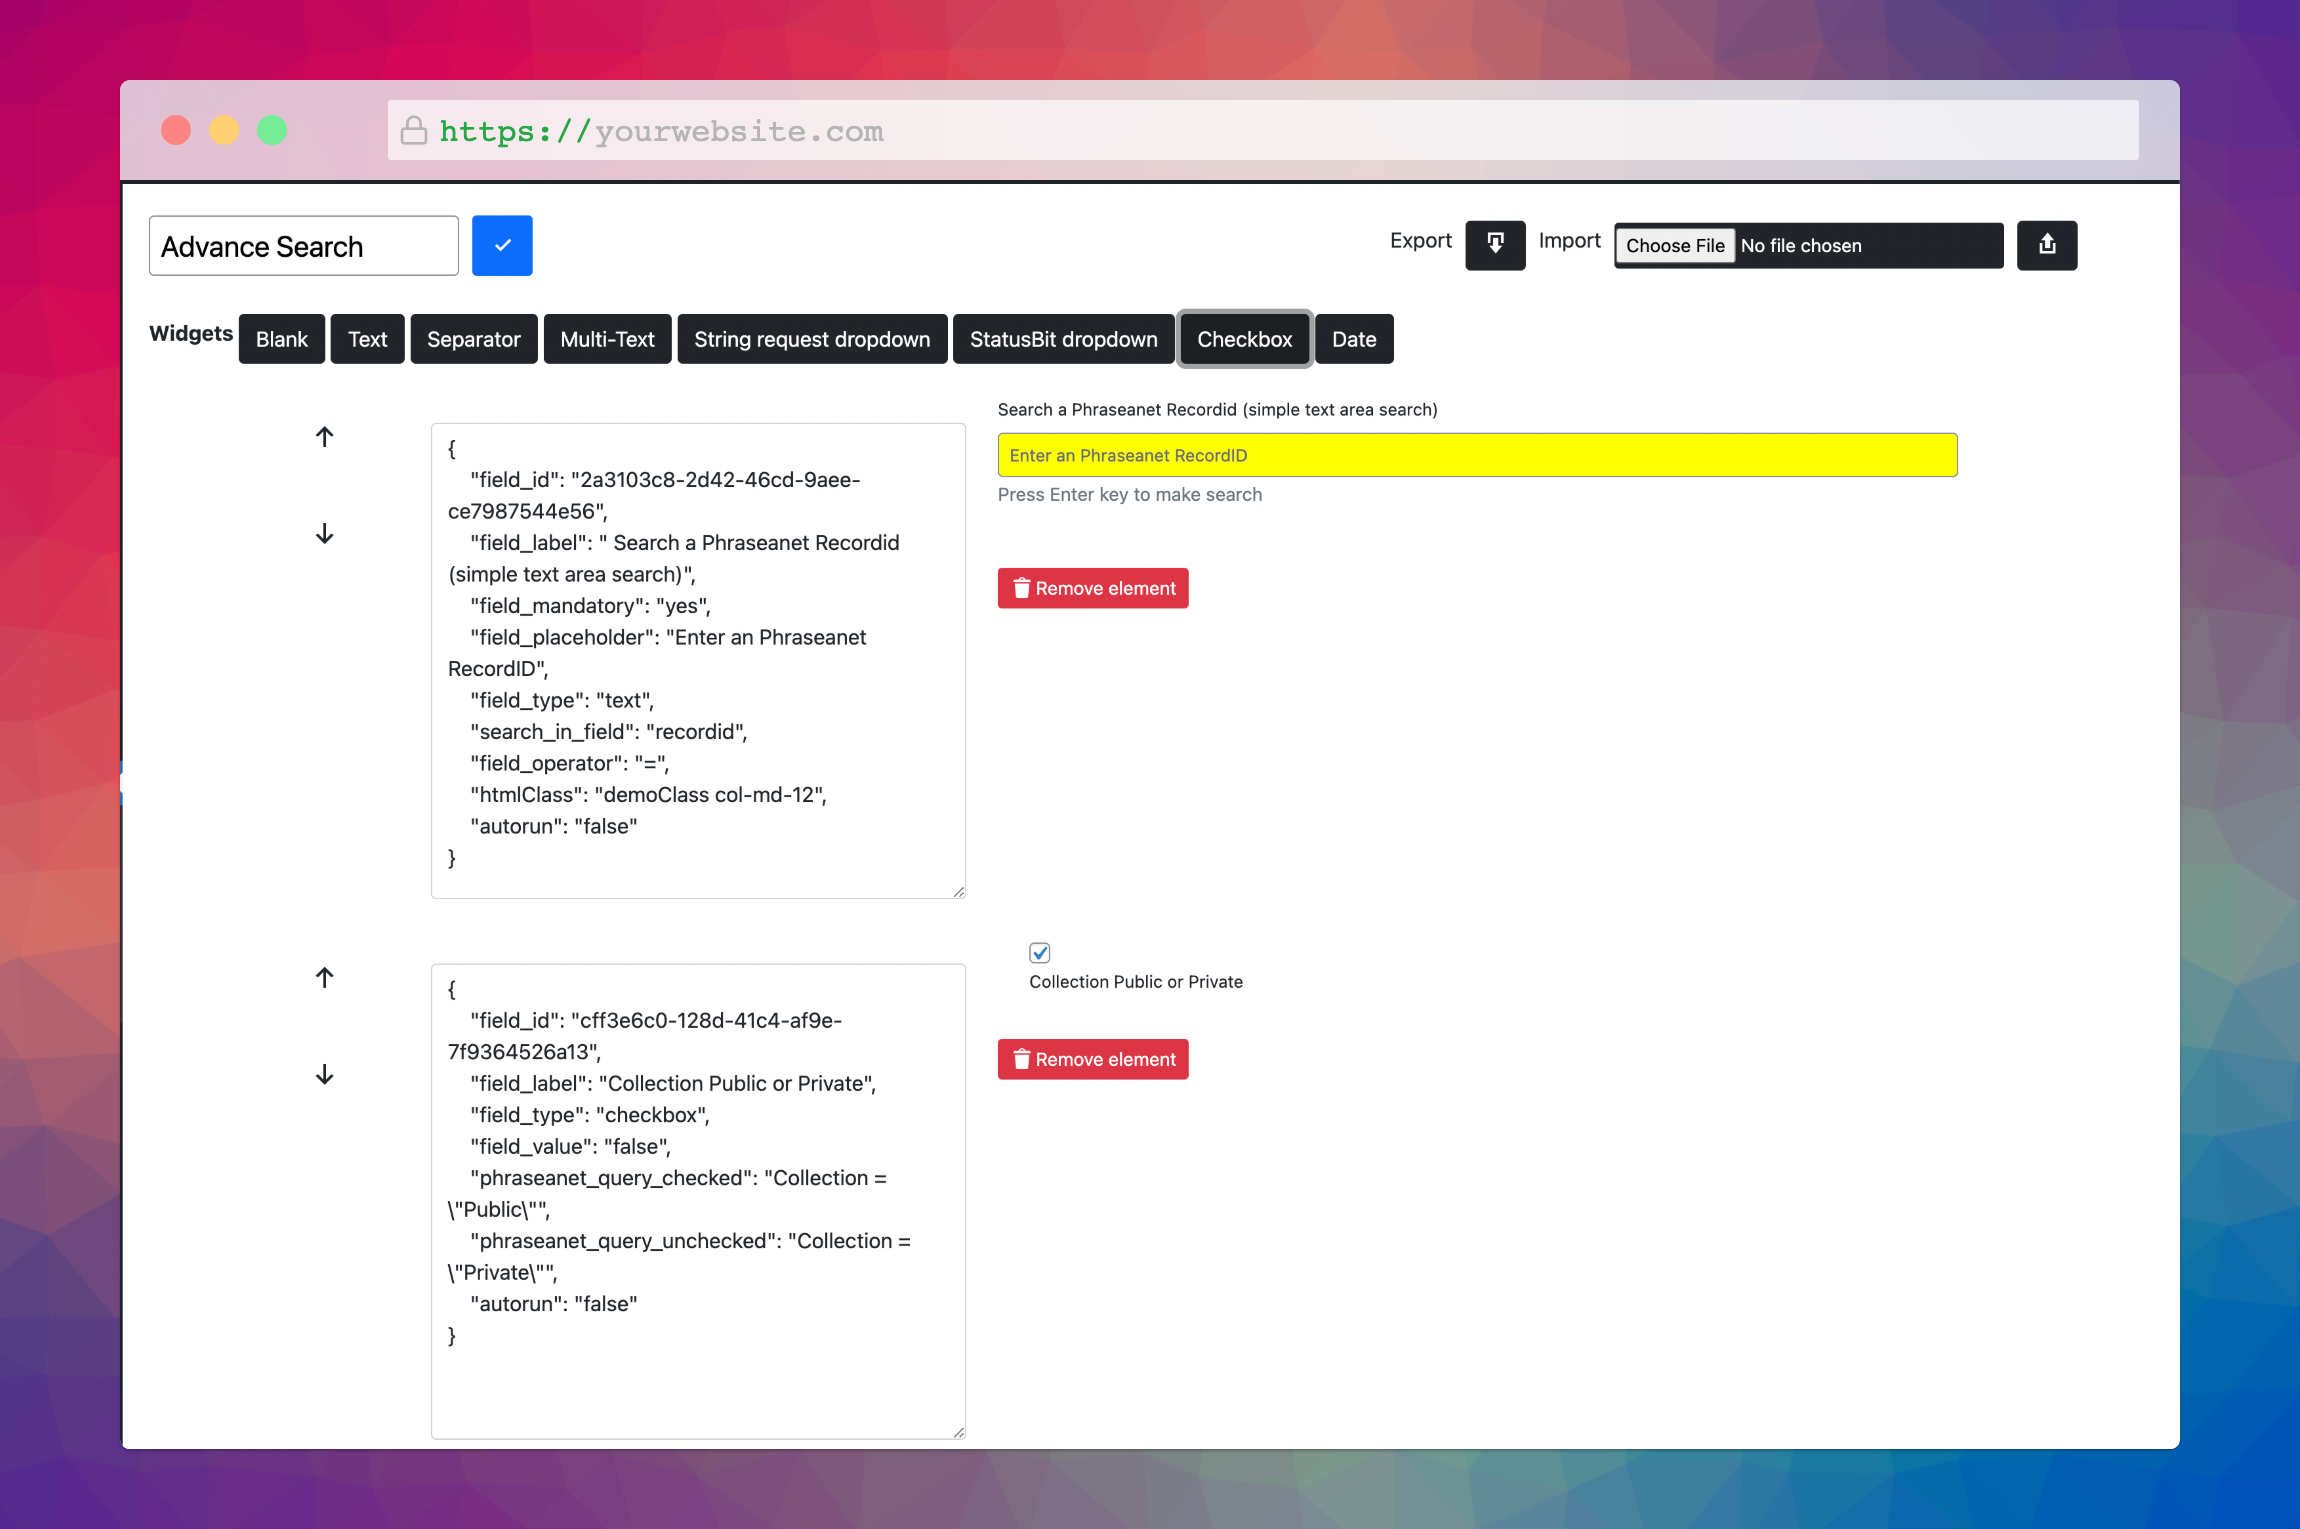This screenshot has width=2300, height=1529.
Task: Move the Collection checkbox field up
Action: pyautogui.click(x=324, y=978)
